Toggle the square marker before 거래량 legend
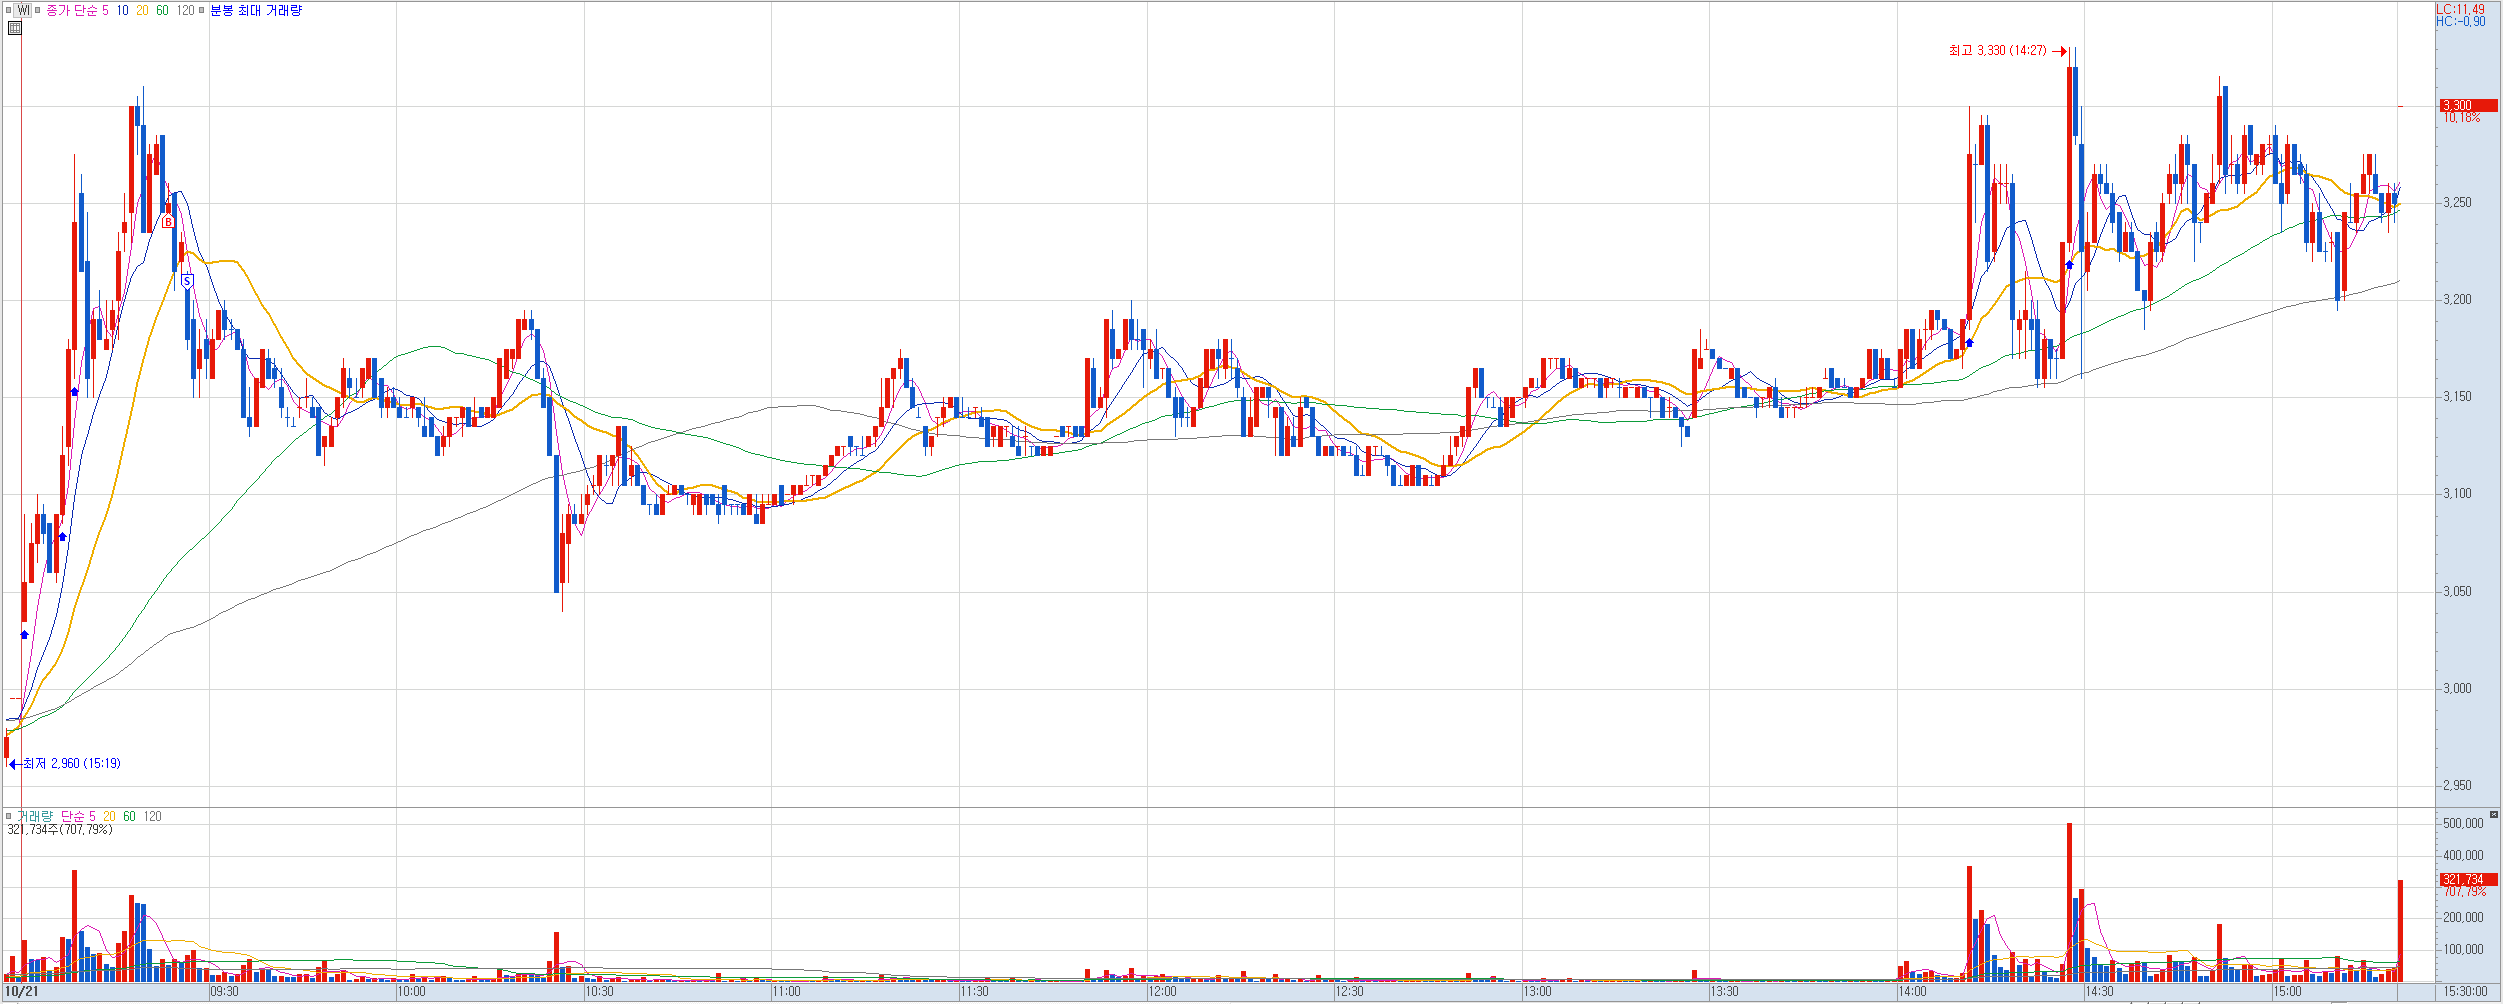Viewport: 2503px width, 1004px height. click(9, 816)
